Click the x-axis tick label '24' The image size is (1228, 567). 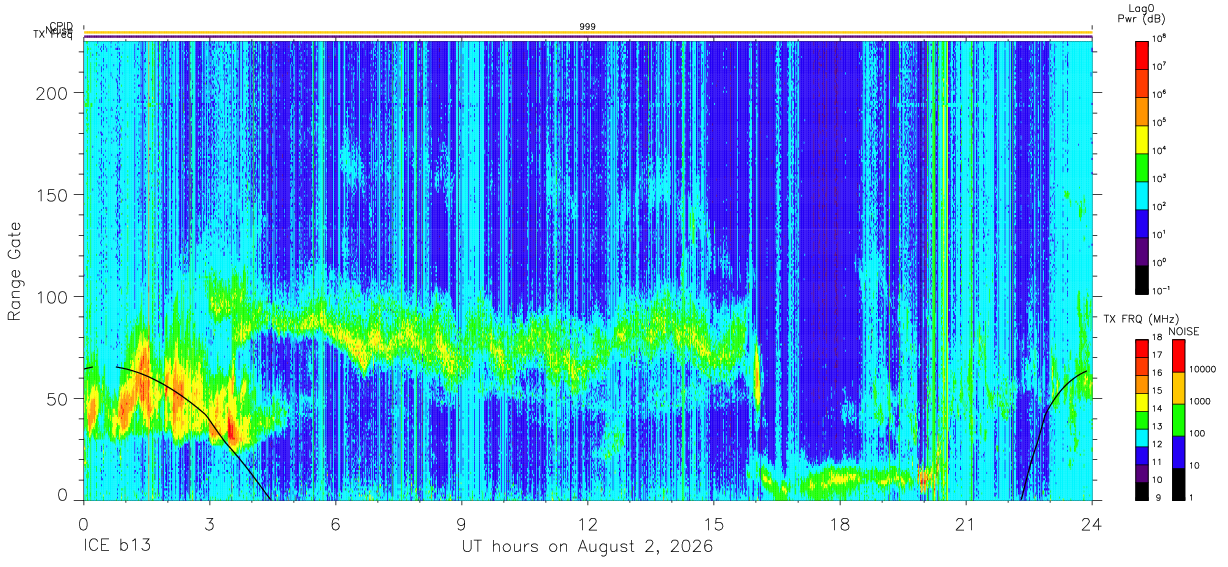coord(1092,523)
